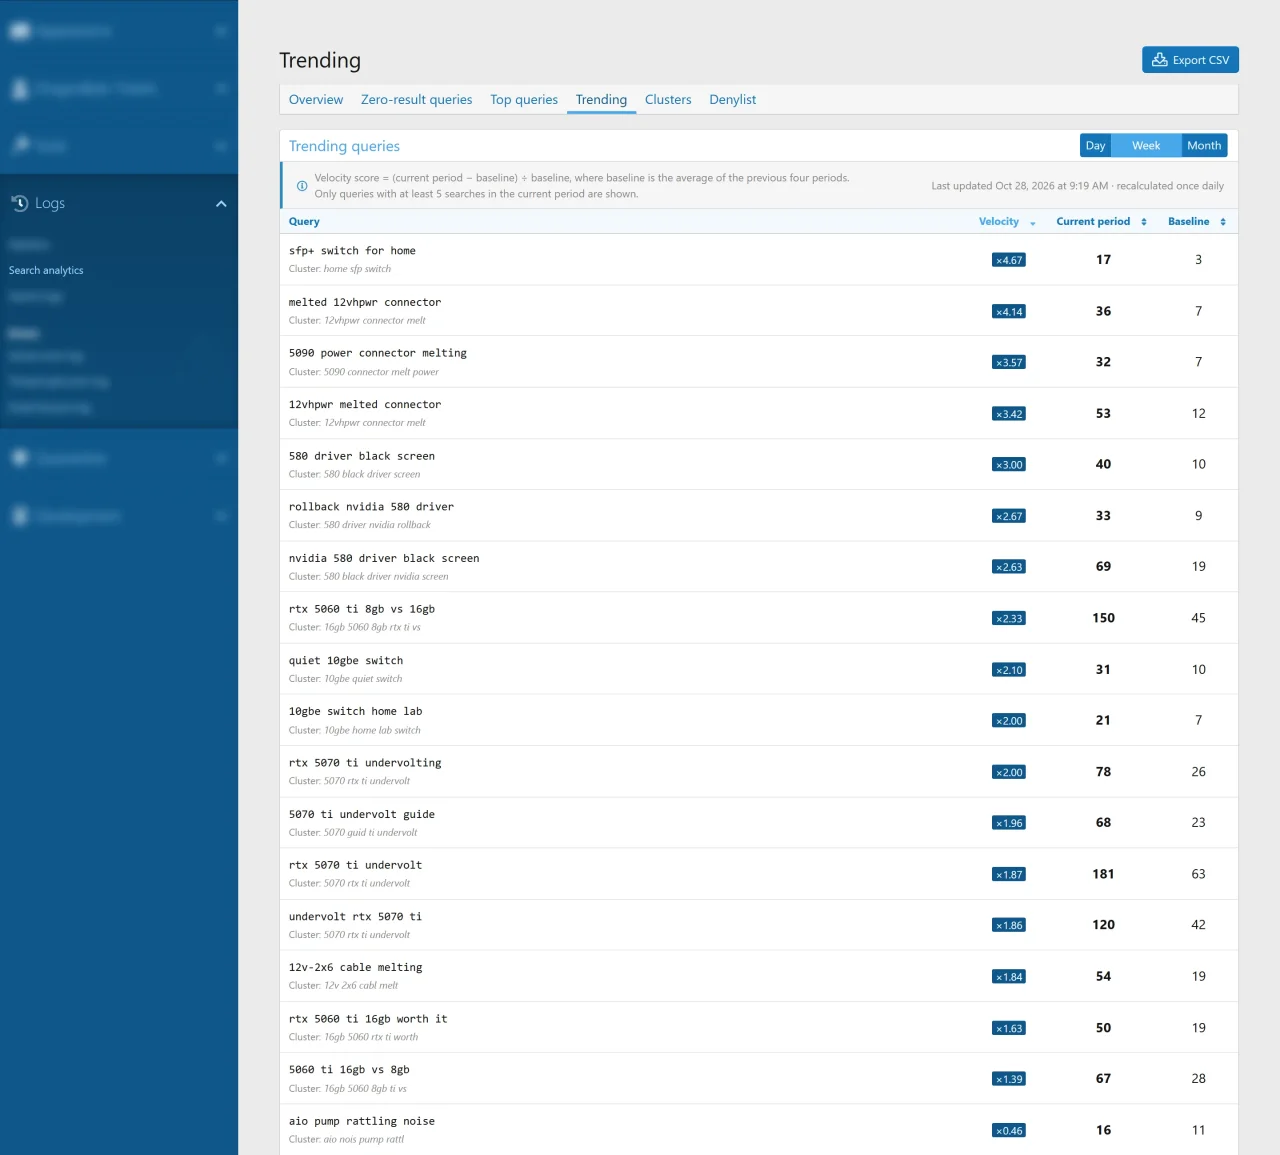
Task: Sort by Current period column
Action: pos(1101,222)
